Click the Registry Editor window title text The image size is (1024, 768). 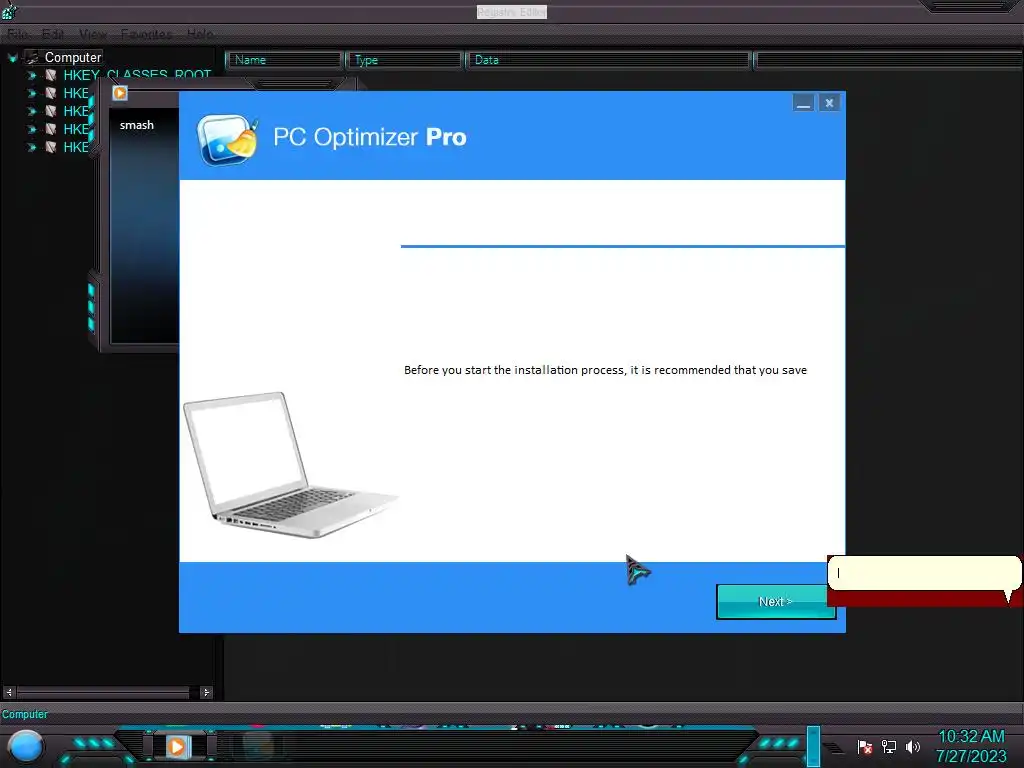pos(511,12)
